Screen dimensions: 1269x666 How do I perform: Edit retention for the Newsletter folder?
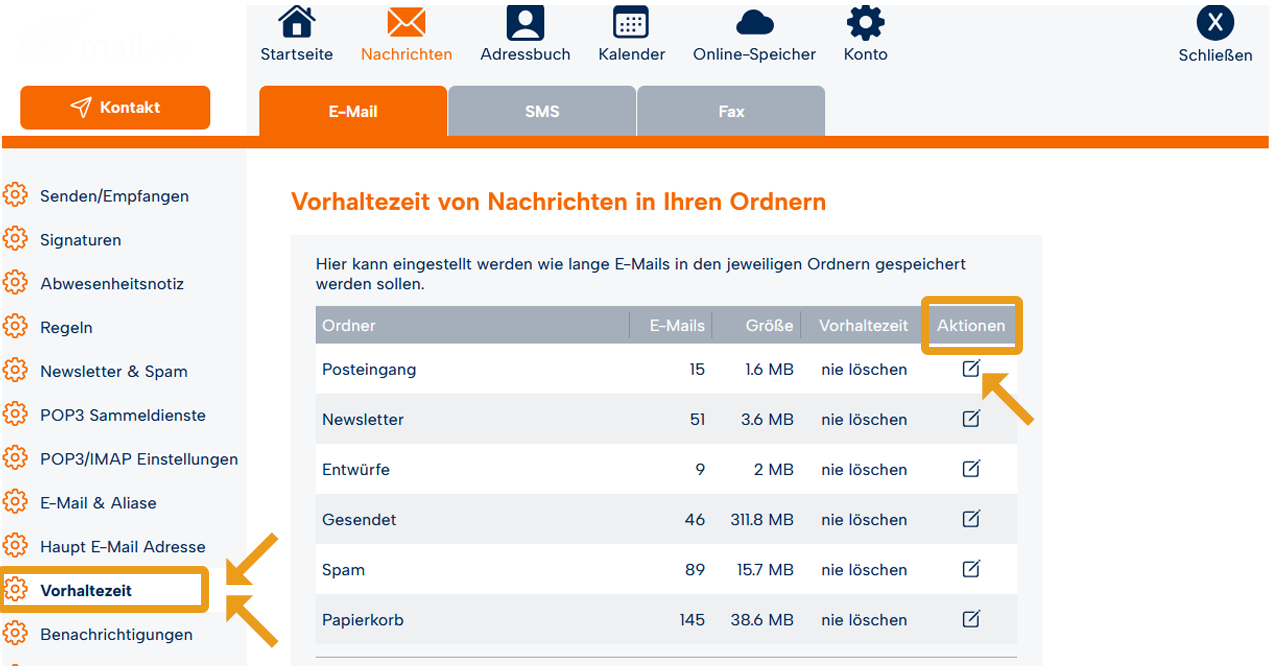pyautogui.click(x=971, y=419)
